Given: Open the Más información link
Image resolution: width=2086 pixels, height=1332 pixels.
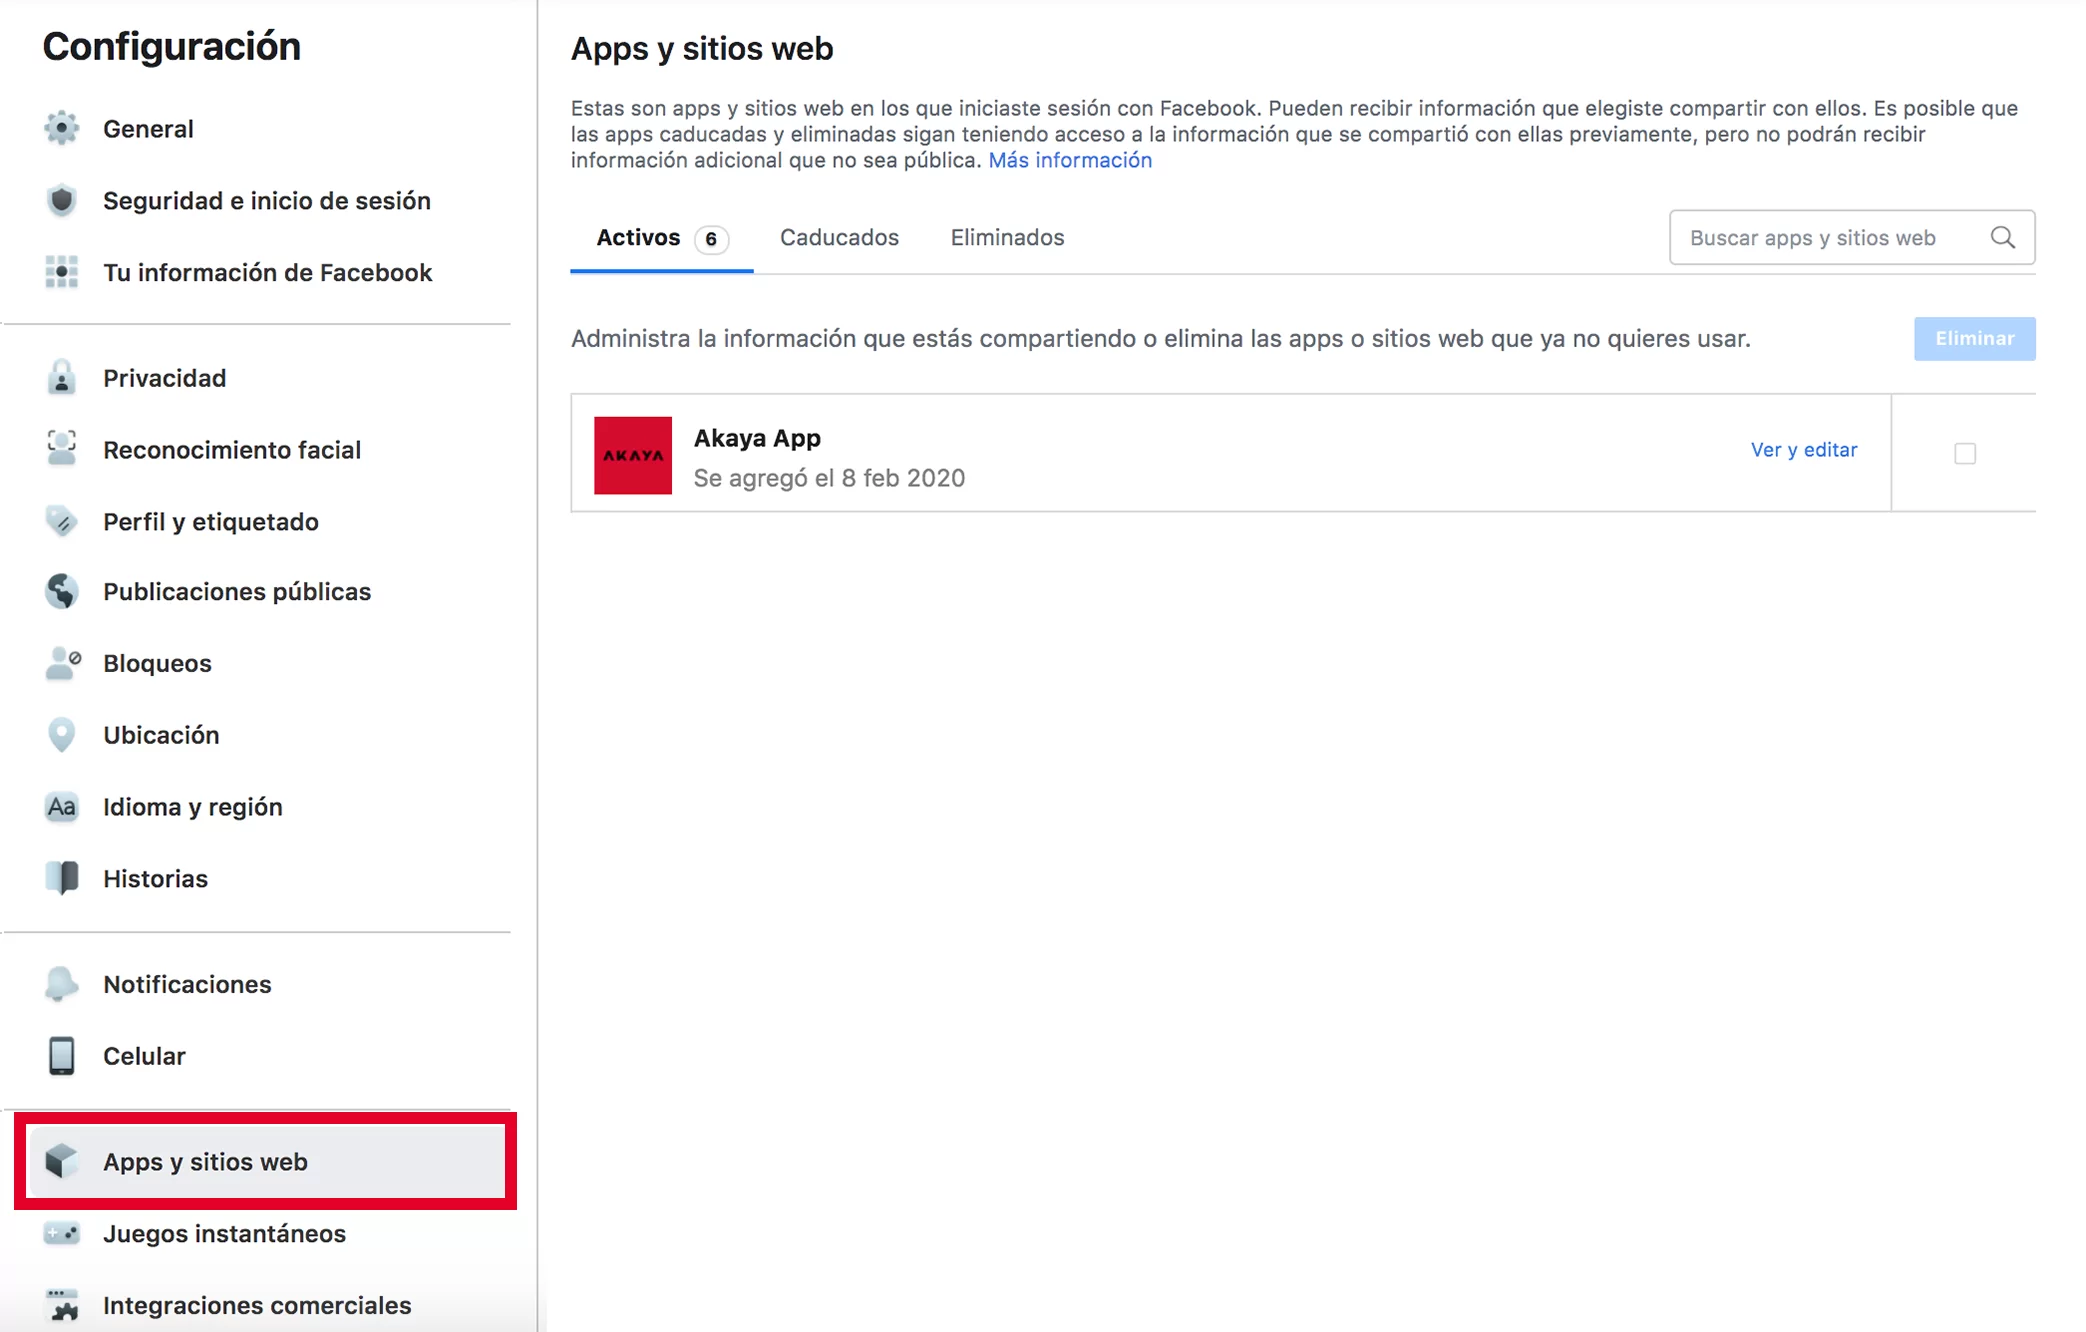Looking at the screenshot, I should (x=1070, y=160).
